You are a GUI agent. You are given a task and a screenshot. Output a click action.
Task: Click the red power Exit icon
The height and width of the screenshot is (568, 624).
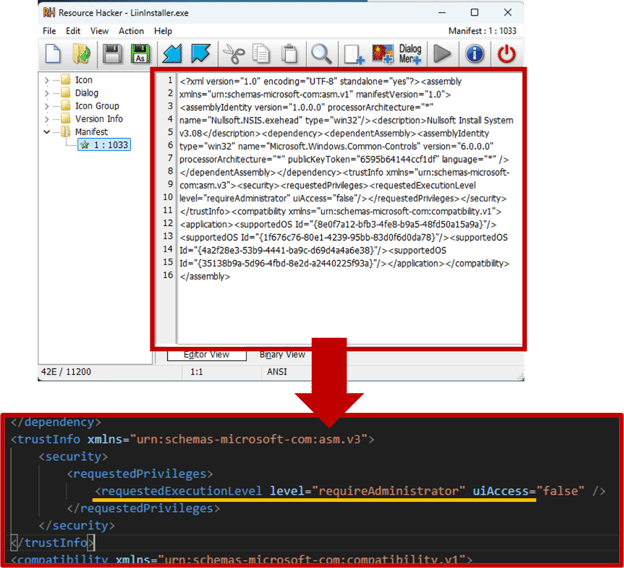(508, 54)
